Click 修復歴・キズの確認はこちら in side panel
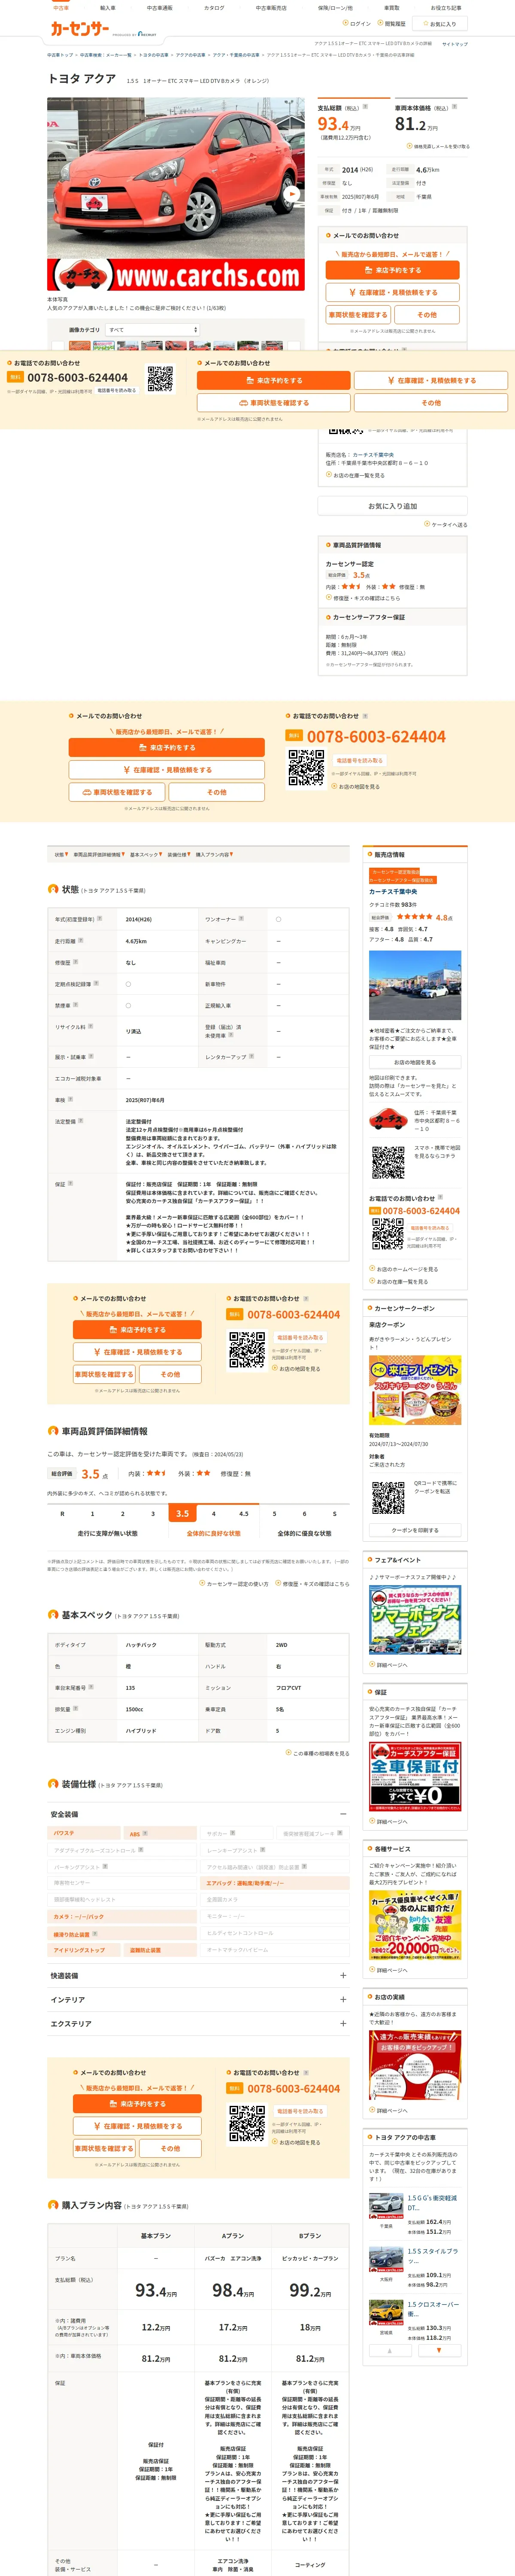Image resolution: width=515 pixels, height=2576 pixels. (x=363, y=598)
